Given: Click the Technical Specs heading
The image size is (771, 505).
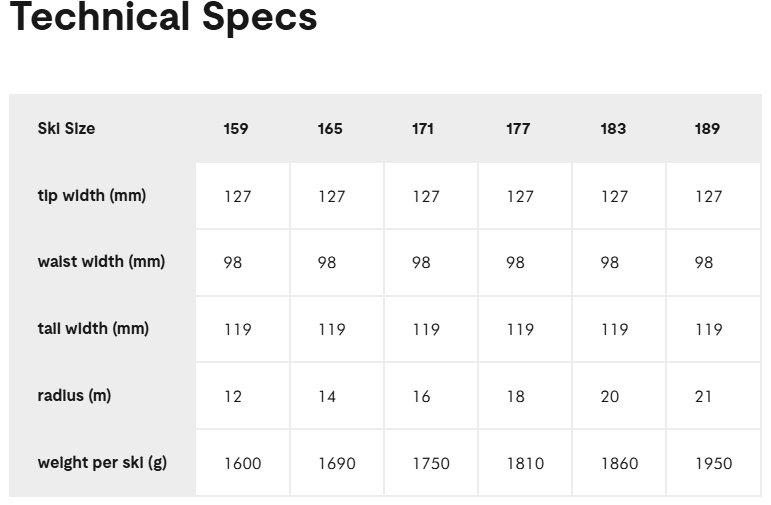Looking at the screenshot, I should (x=163, y=17).
